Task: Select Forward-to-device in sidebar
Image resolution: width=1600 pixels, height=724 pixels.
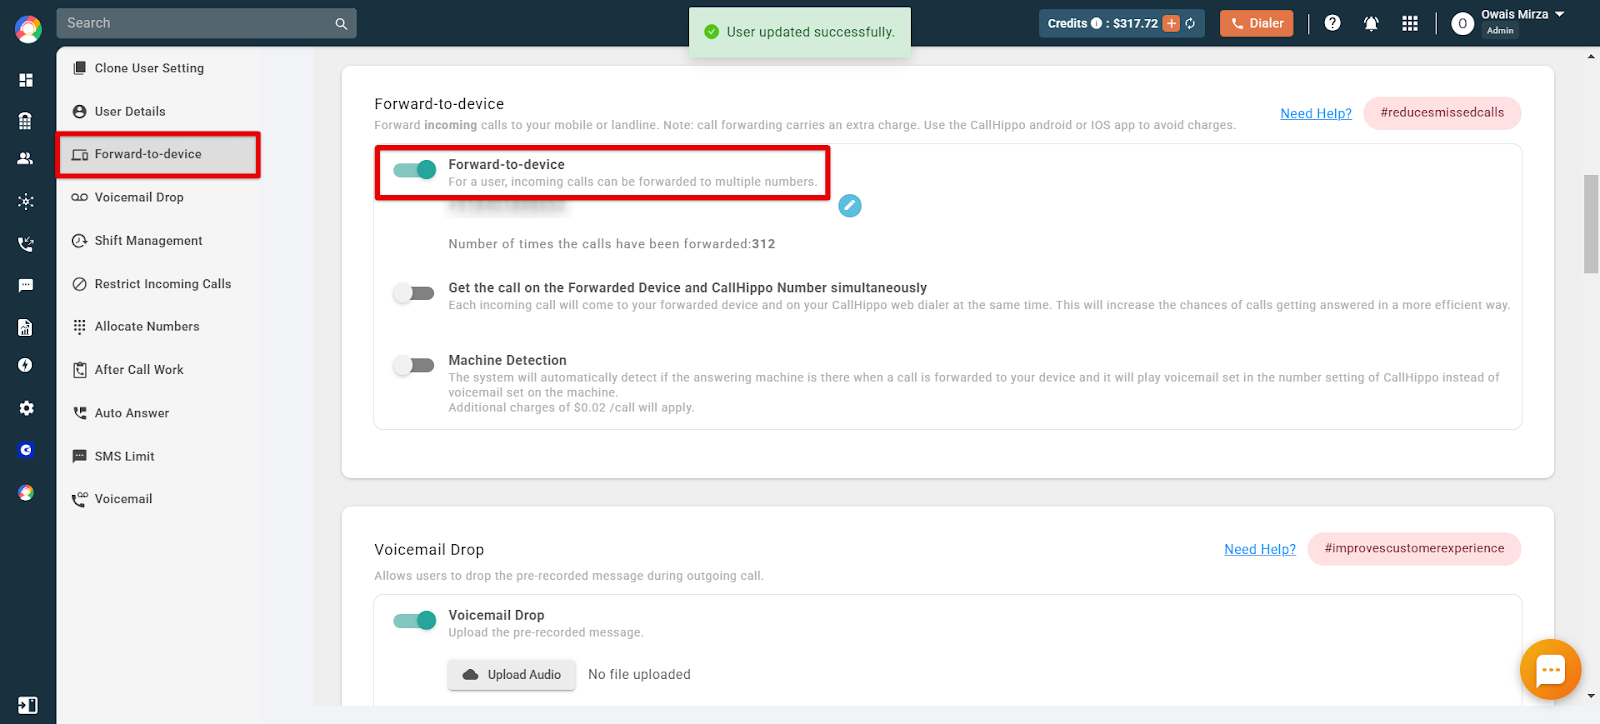Action: point(158,154)
